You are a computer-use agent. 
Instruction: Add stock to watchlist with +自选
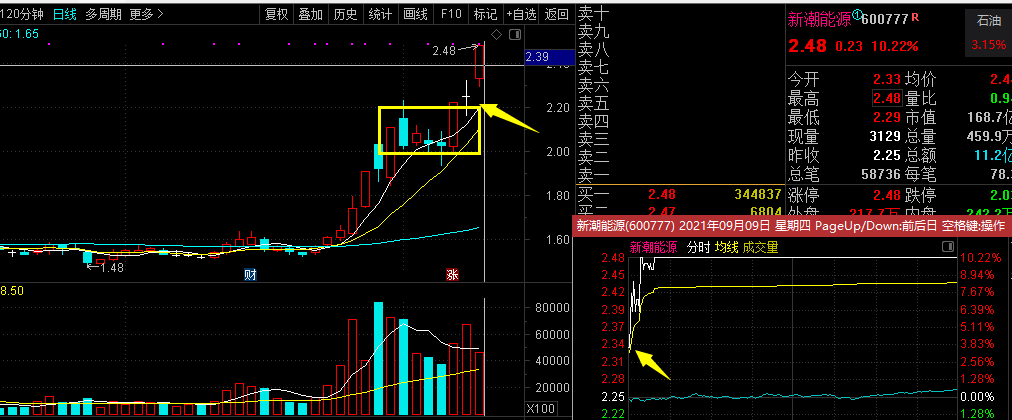coord(521,14)
